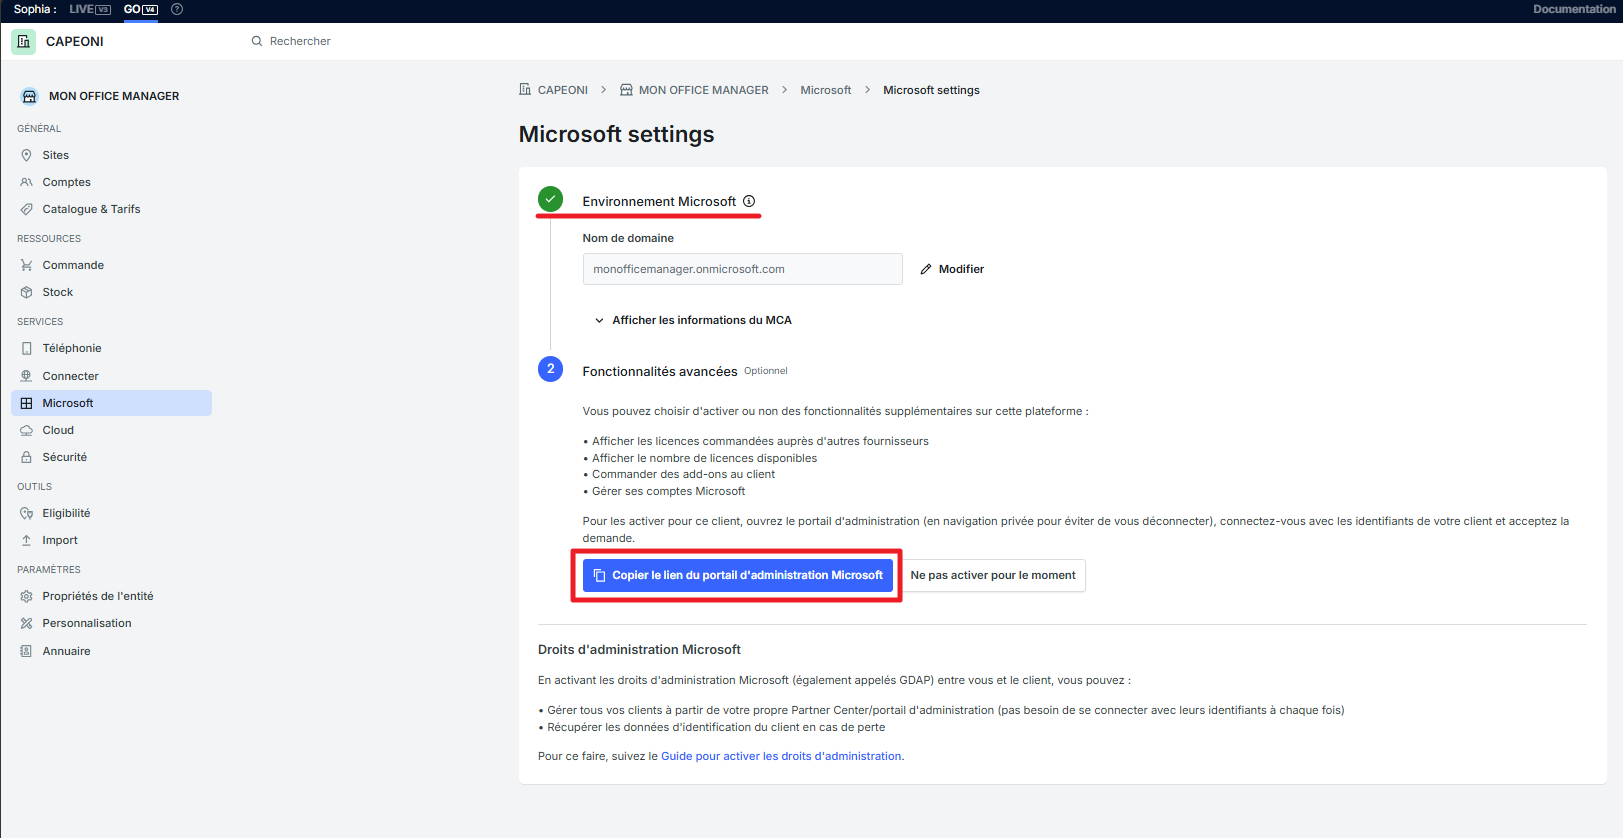The width and height of the screenshot is (1623, 838).
Task: Open the Documentation link
Action: (x=1574, y=9)
